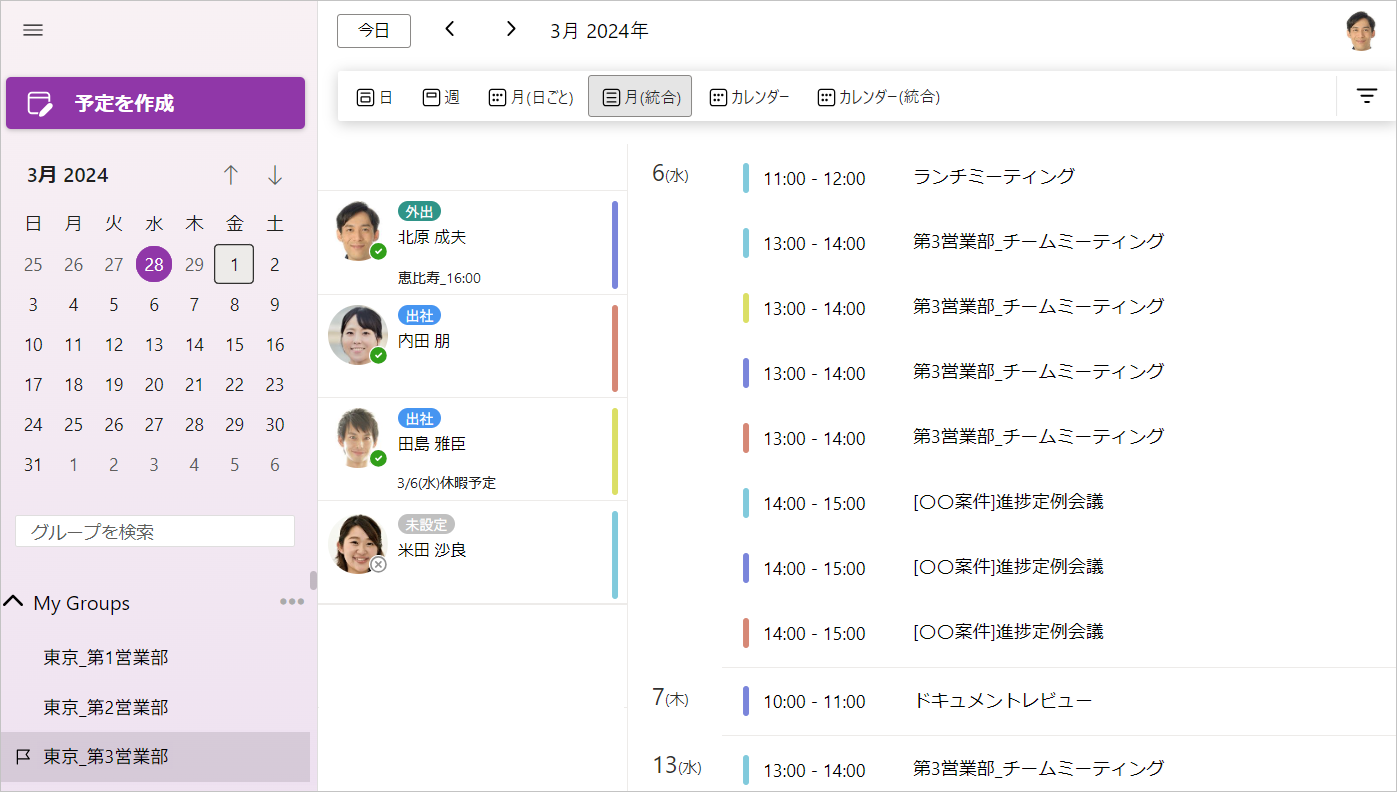Go to previous month with left chevron

pyautogui.click(x=450, y=29)
